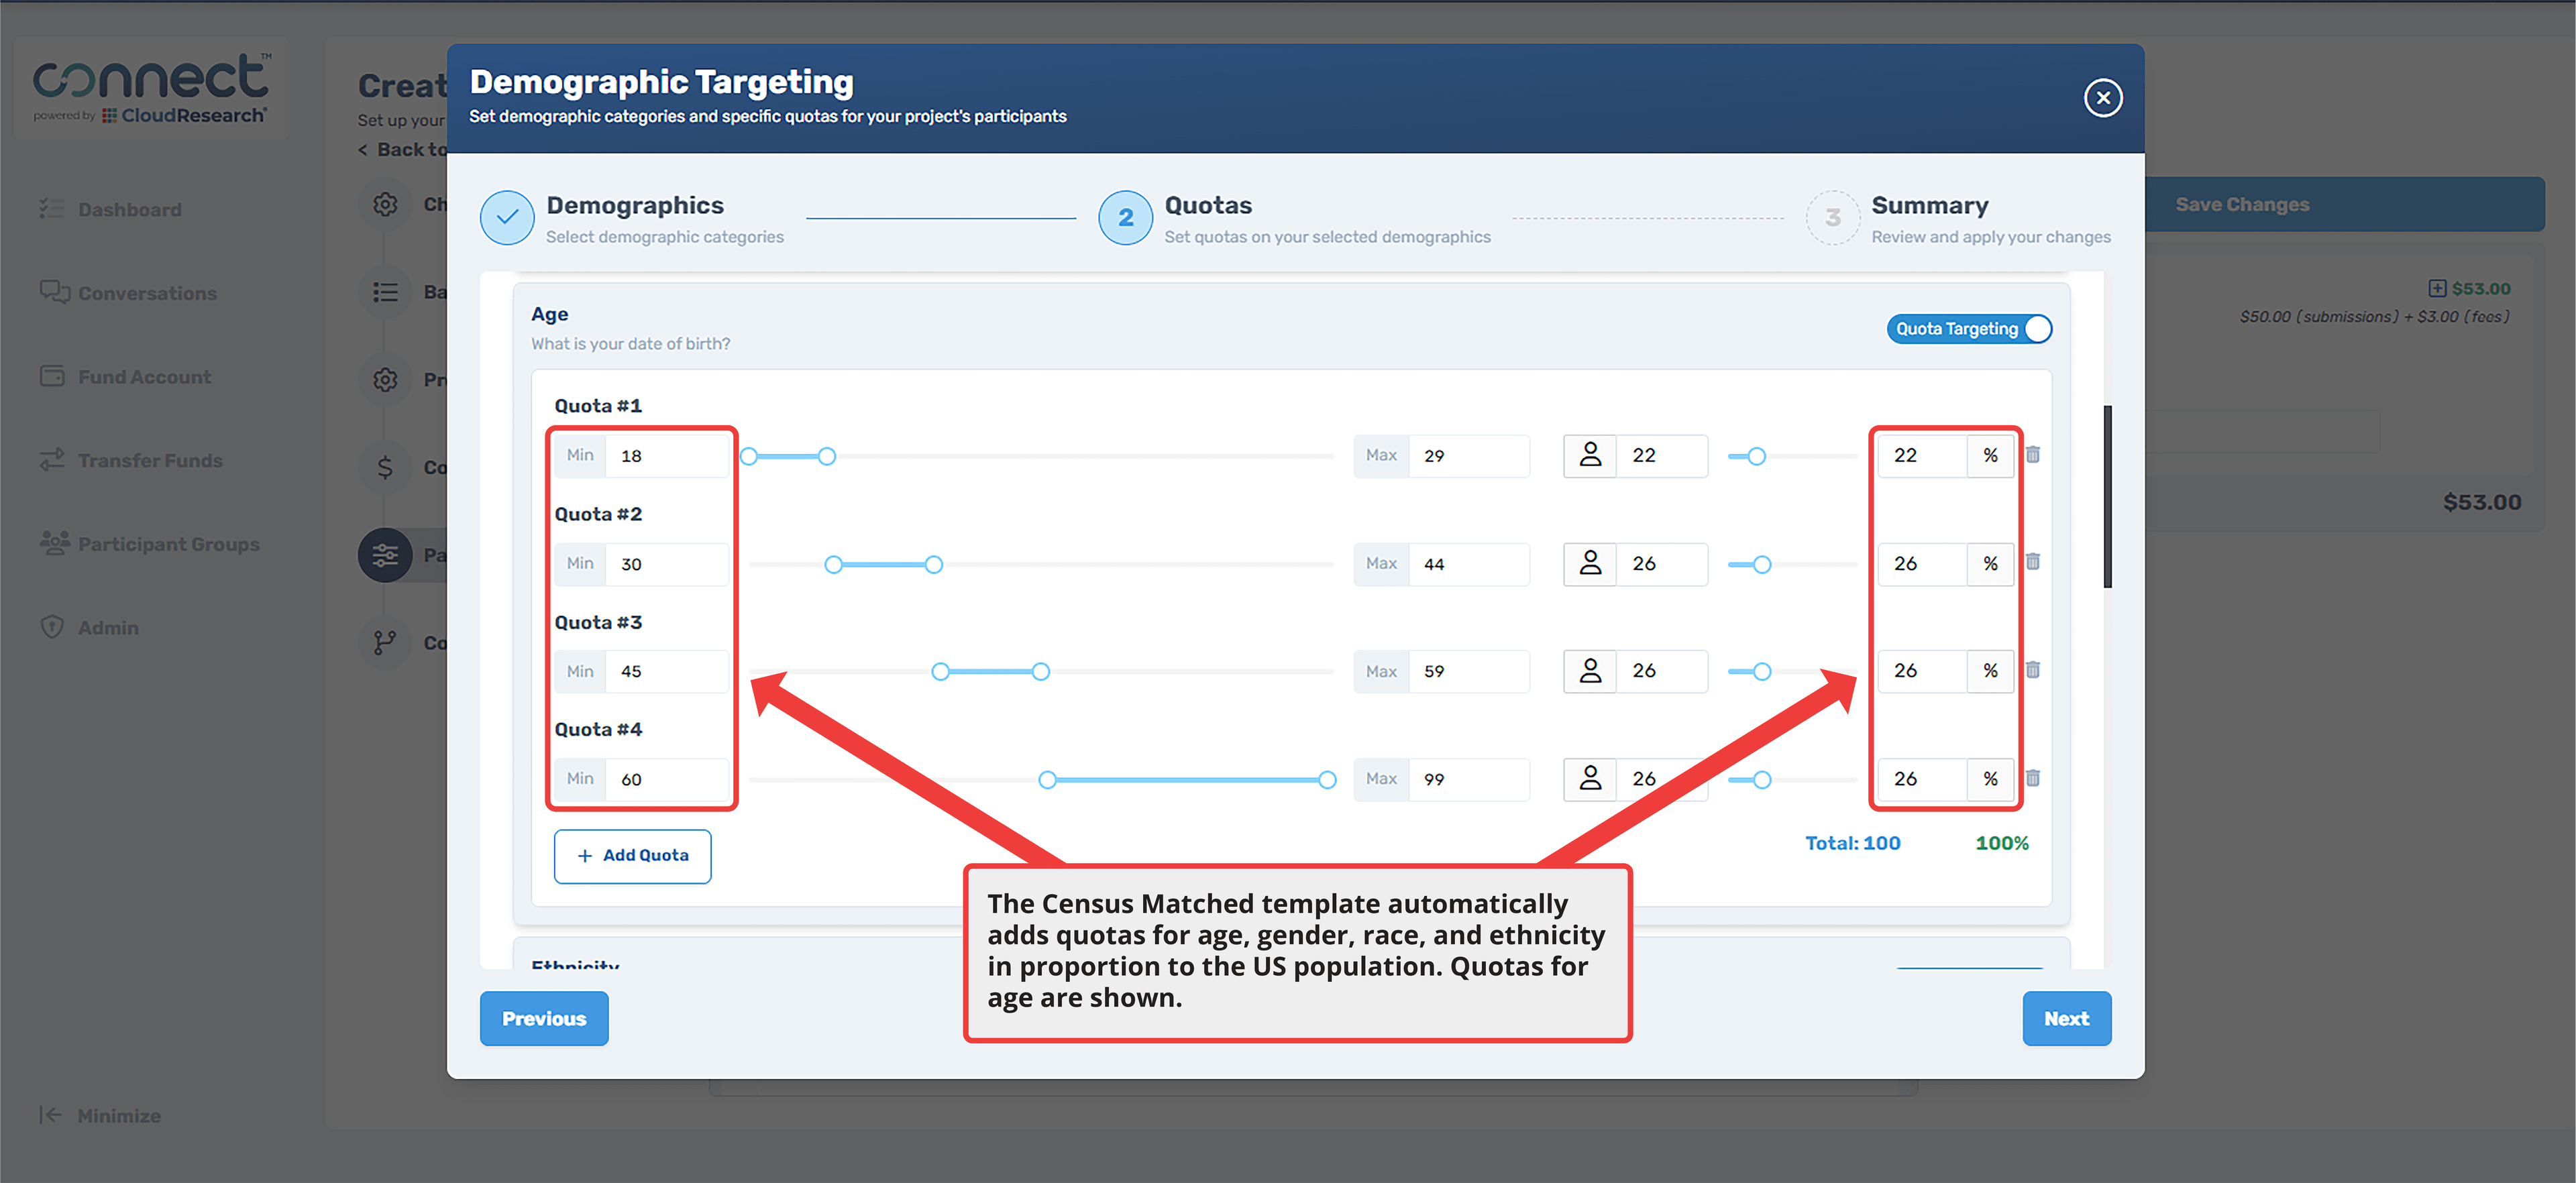
Task: Click the dollar sign step icon
Action: (x=385, y=467)
